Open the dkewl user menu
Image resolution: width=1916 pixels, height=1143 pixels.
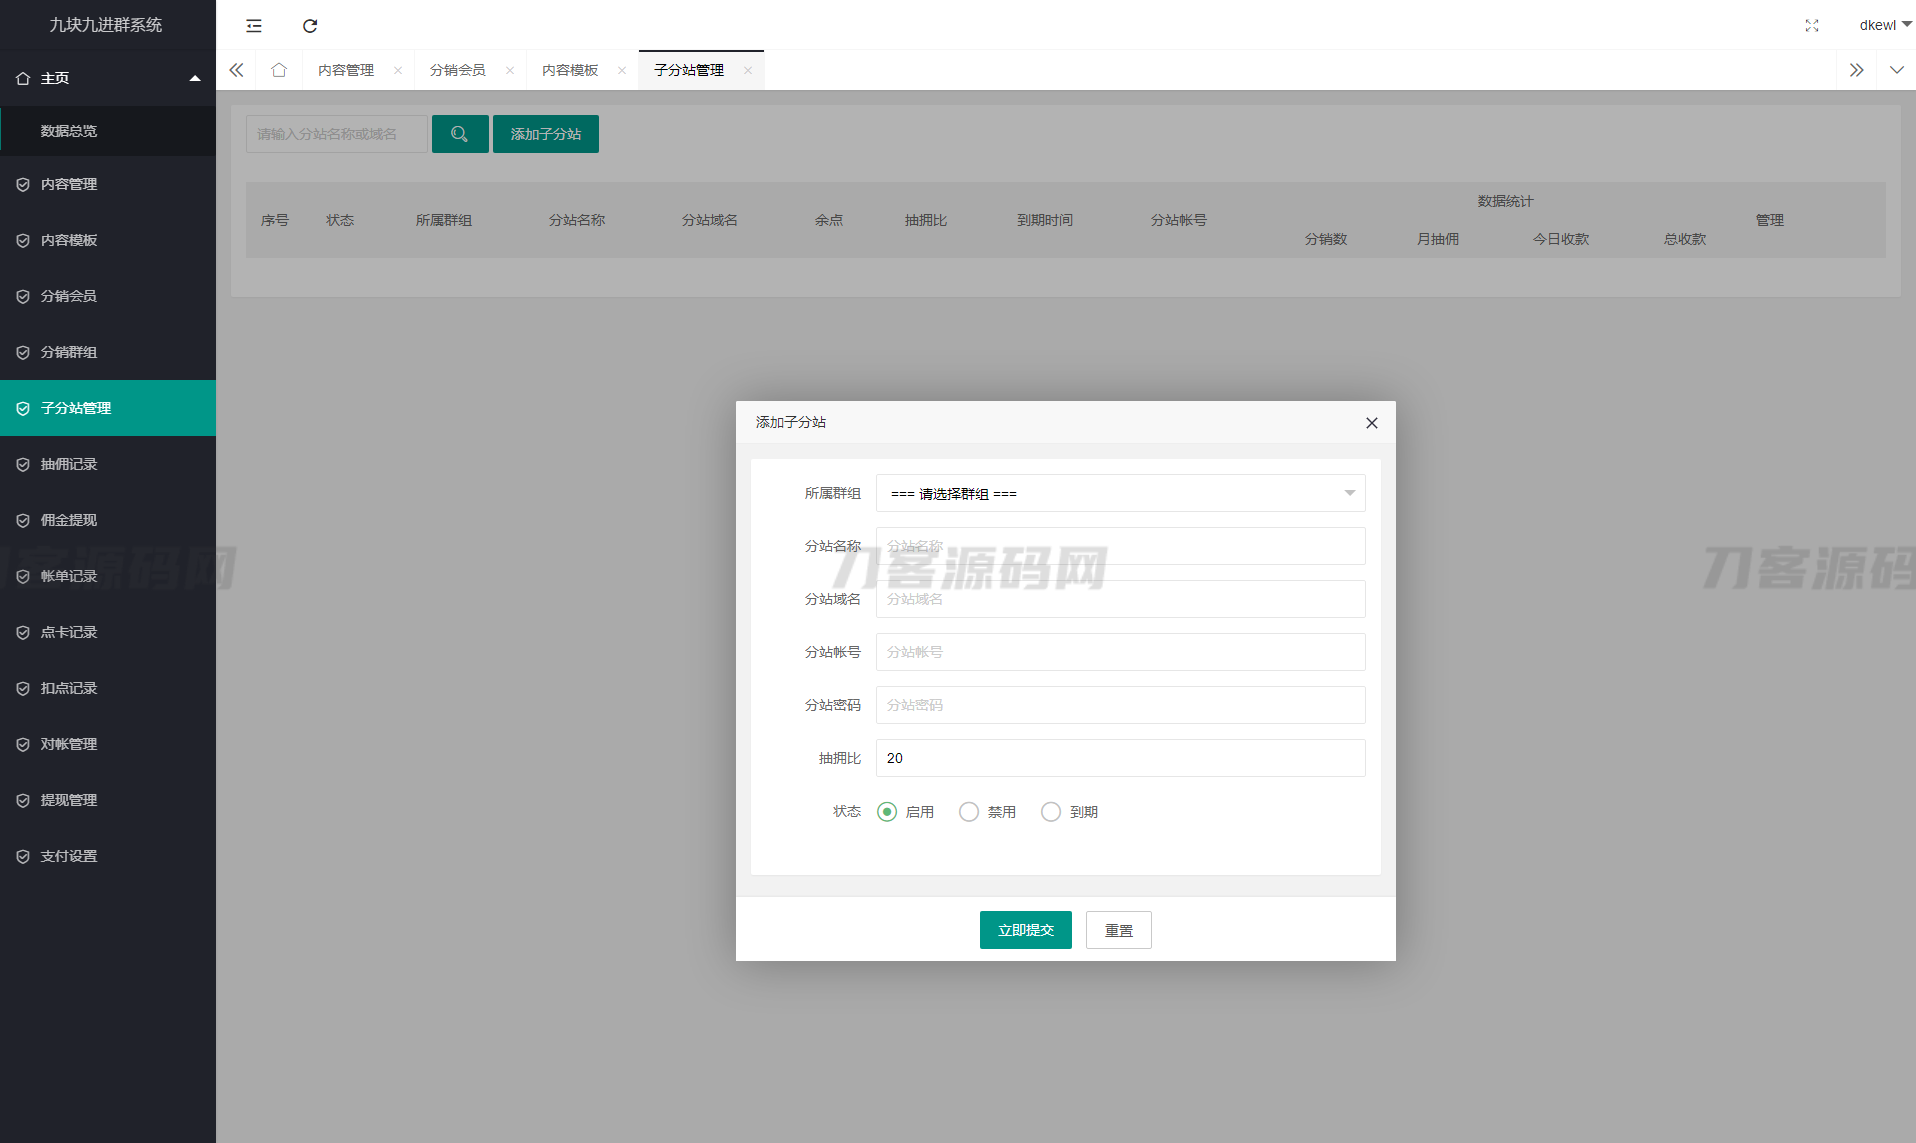[1885, 25]
